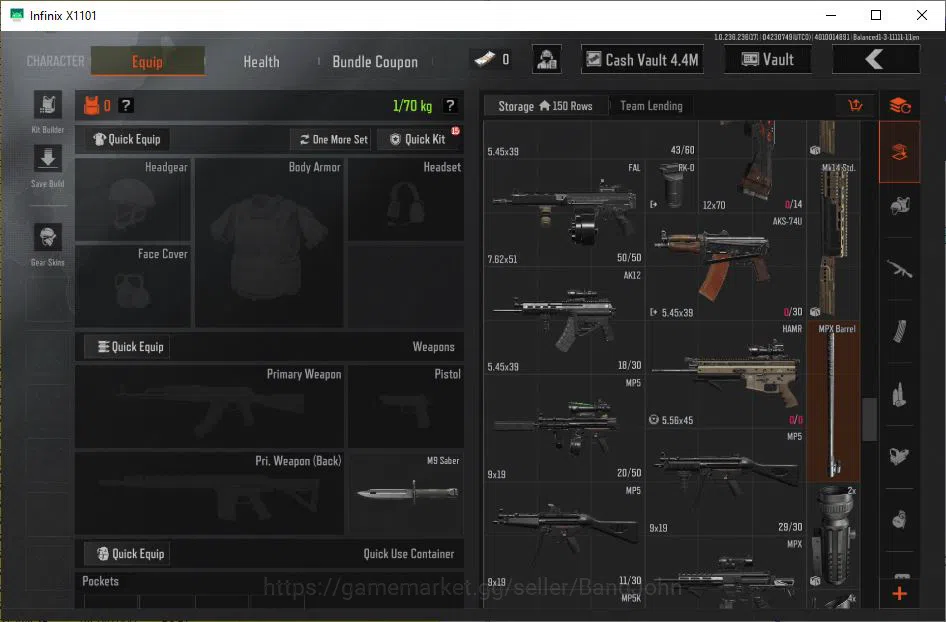The height and width of the screenshot is (622, 946).
Task: Filter storage by attachments sight category
Action: 900,457
